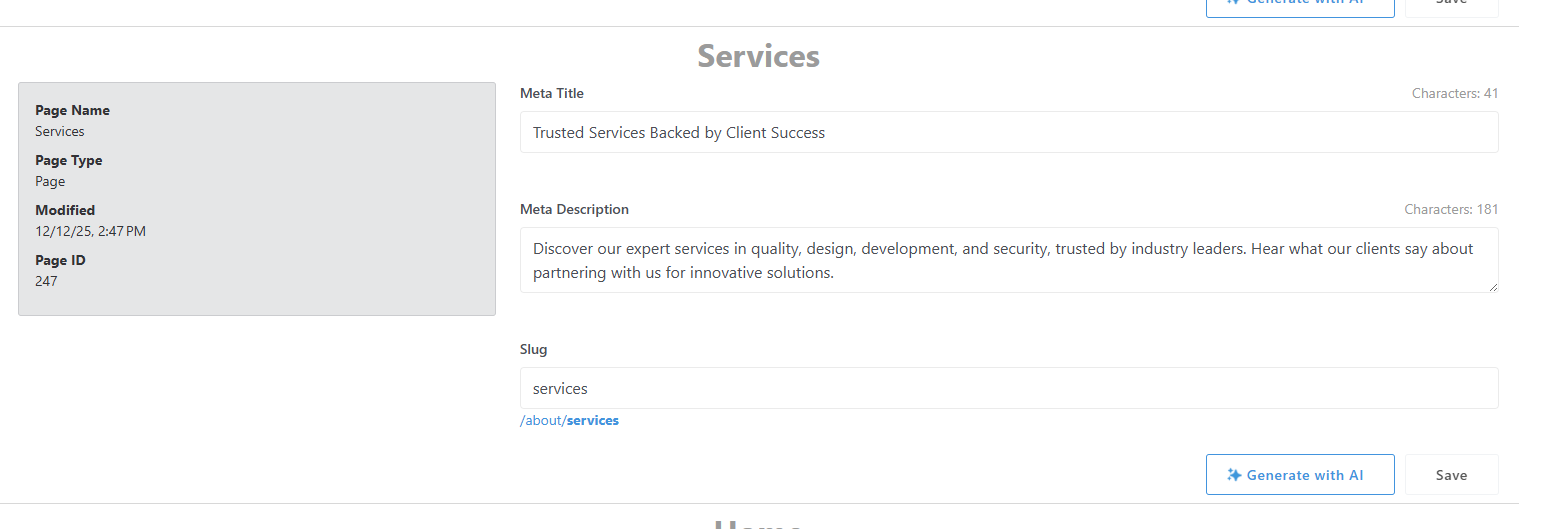Image resolution: width=1542 pixels, height=529 pixels.
Task: Click the "Characters: 181" counter
Action: [x=1451, y=210]
